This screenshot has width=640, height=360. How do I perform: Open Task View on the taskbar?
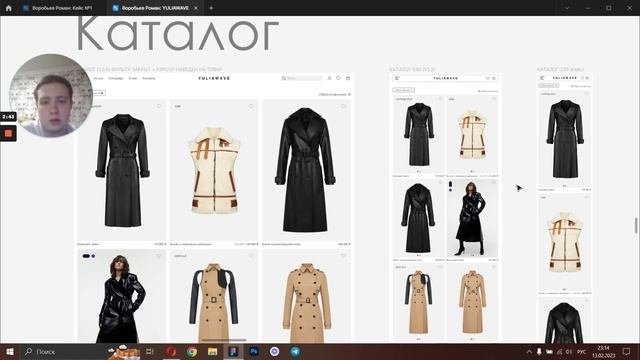[x=150, y=351]
